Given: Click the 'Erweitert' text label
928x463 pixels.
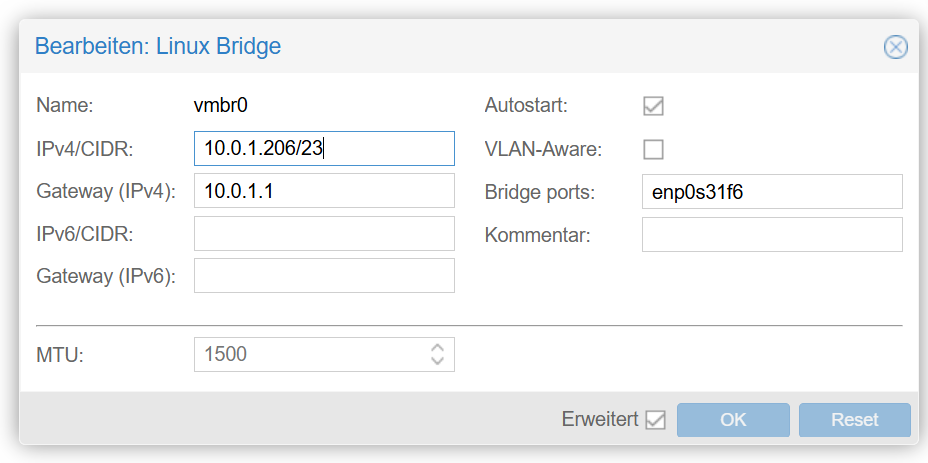Looking at the screenshot, I should 600,420.
